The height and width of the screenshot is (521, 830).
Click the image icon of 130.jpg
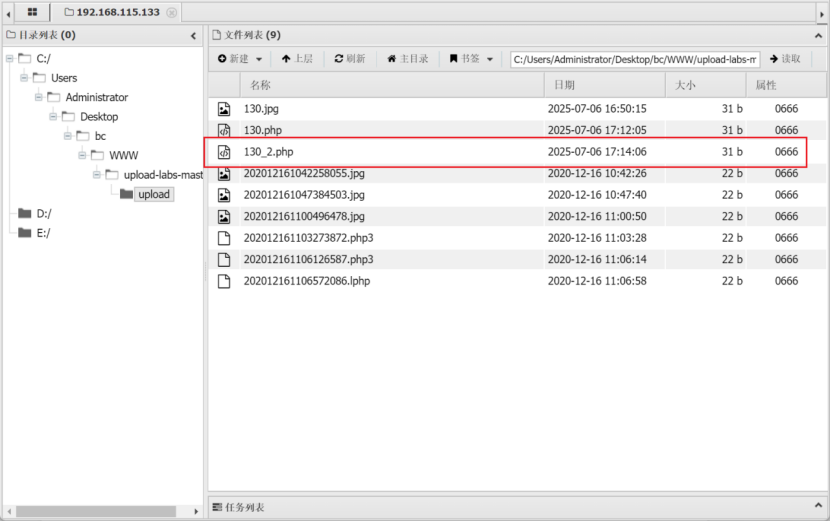click(224, 109)
